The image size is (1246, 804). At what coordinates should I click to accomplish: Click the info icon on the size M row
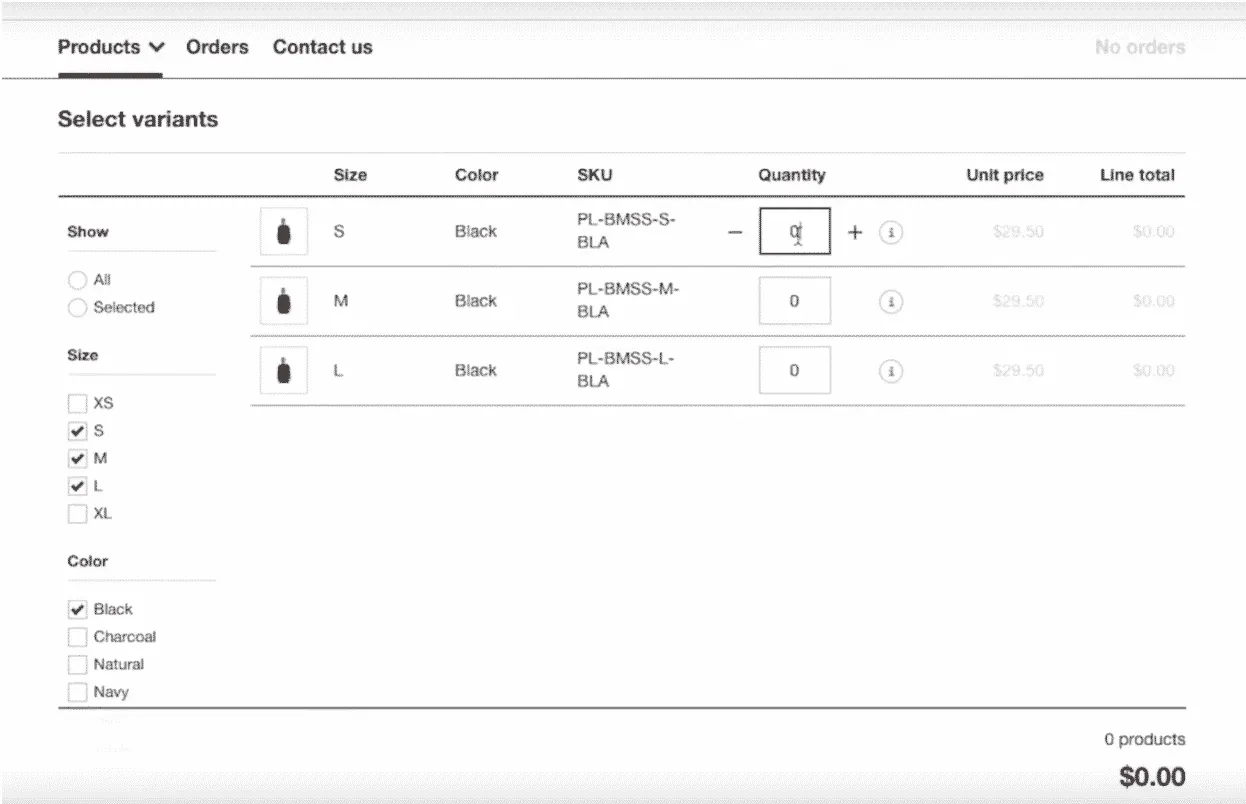click(891, 300)
